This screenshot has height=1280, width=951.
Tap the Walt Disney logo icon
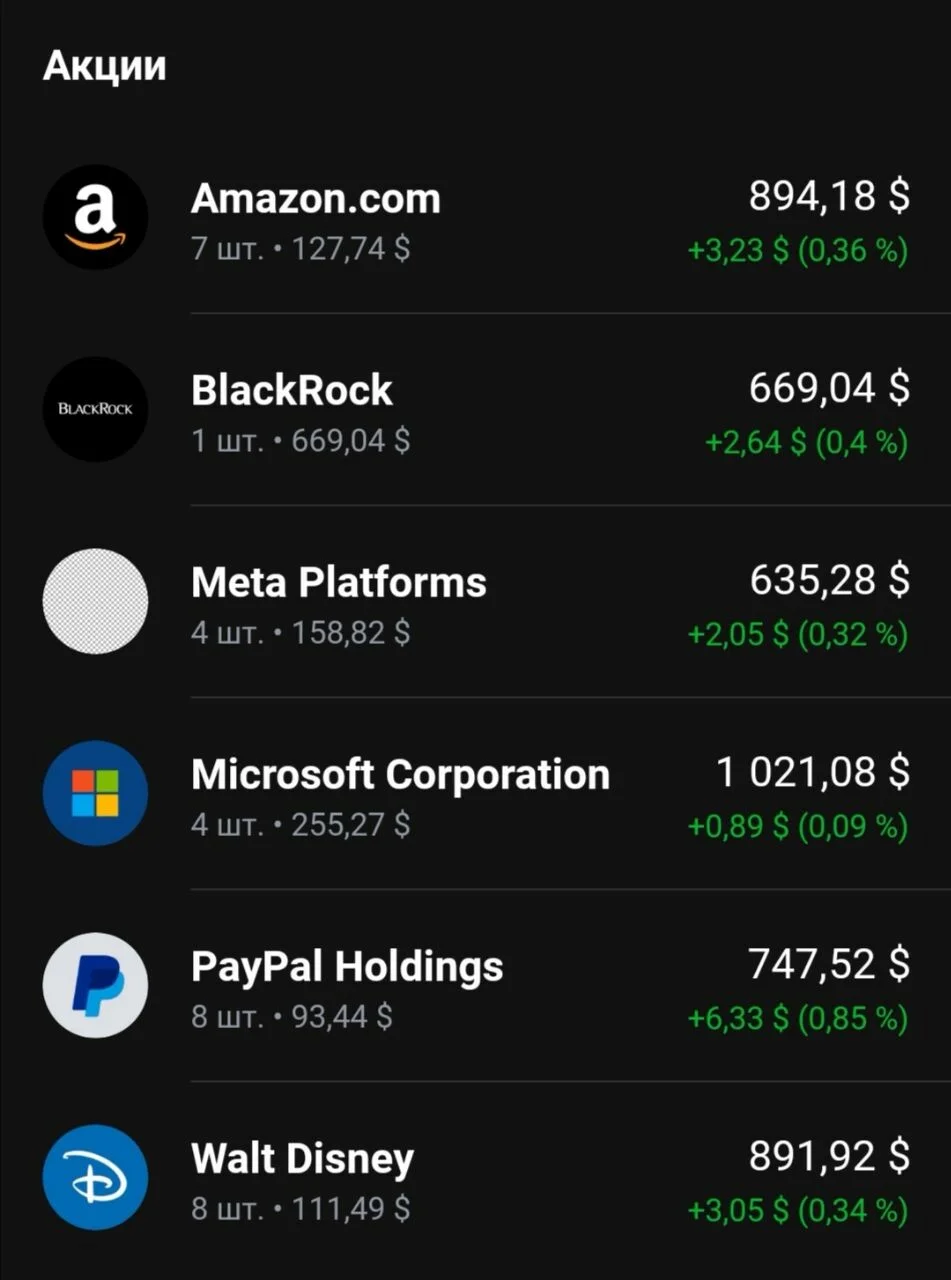click(x=95, y=1177)
